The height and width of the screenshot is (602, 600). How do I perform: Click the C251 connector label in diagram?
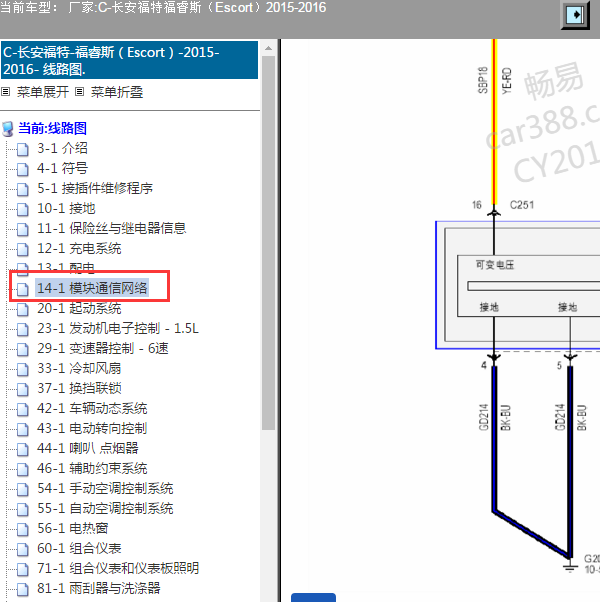click(x=522, y=205)
